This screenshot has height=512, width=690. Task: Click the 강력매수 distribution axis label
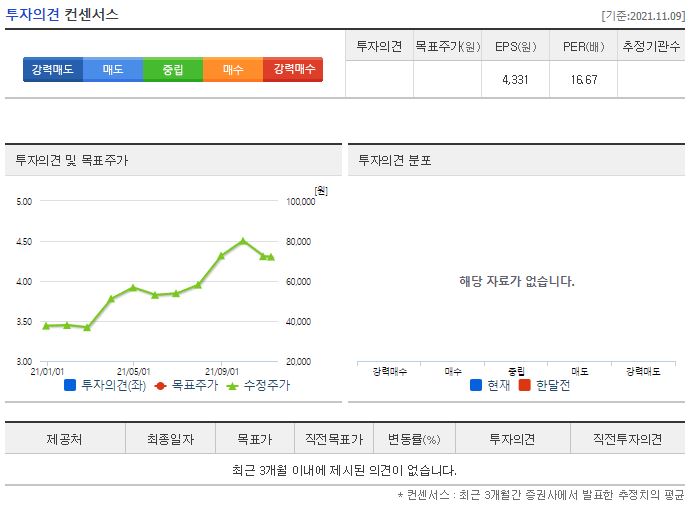(x=390, y=372)
